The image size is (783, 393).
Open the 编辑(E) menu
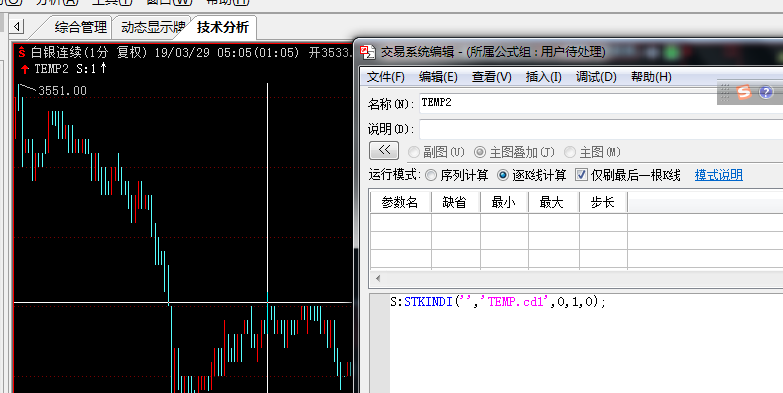coord(438,77)
